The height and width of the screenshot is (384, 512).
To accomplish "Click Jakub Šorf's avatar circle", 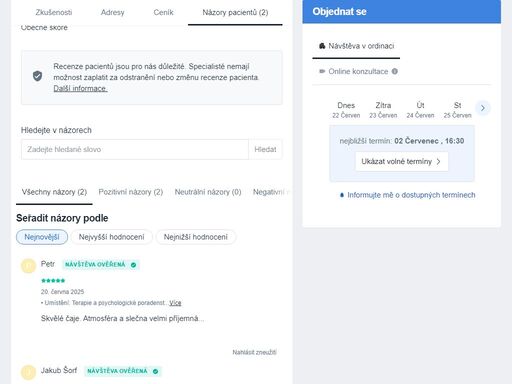I will (28, 372).
